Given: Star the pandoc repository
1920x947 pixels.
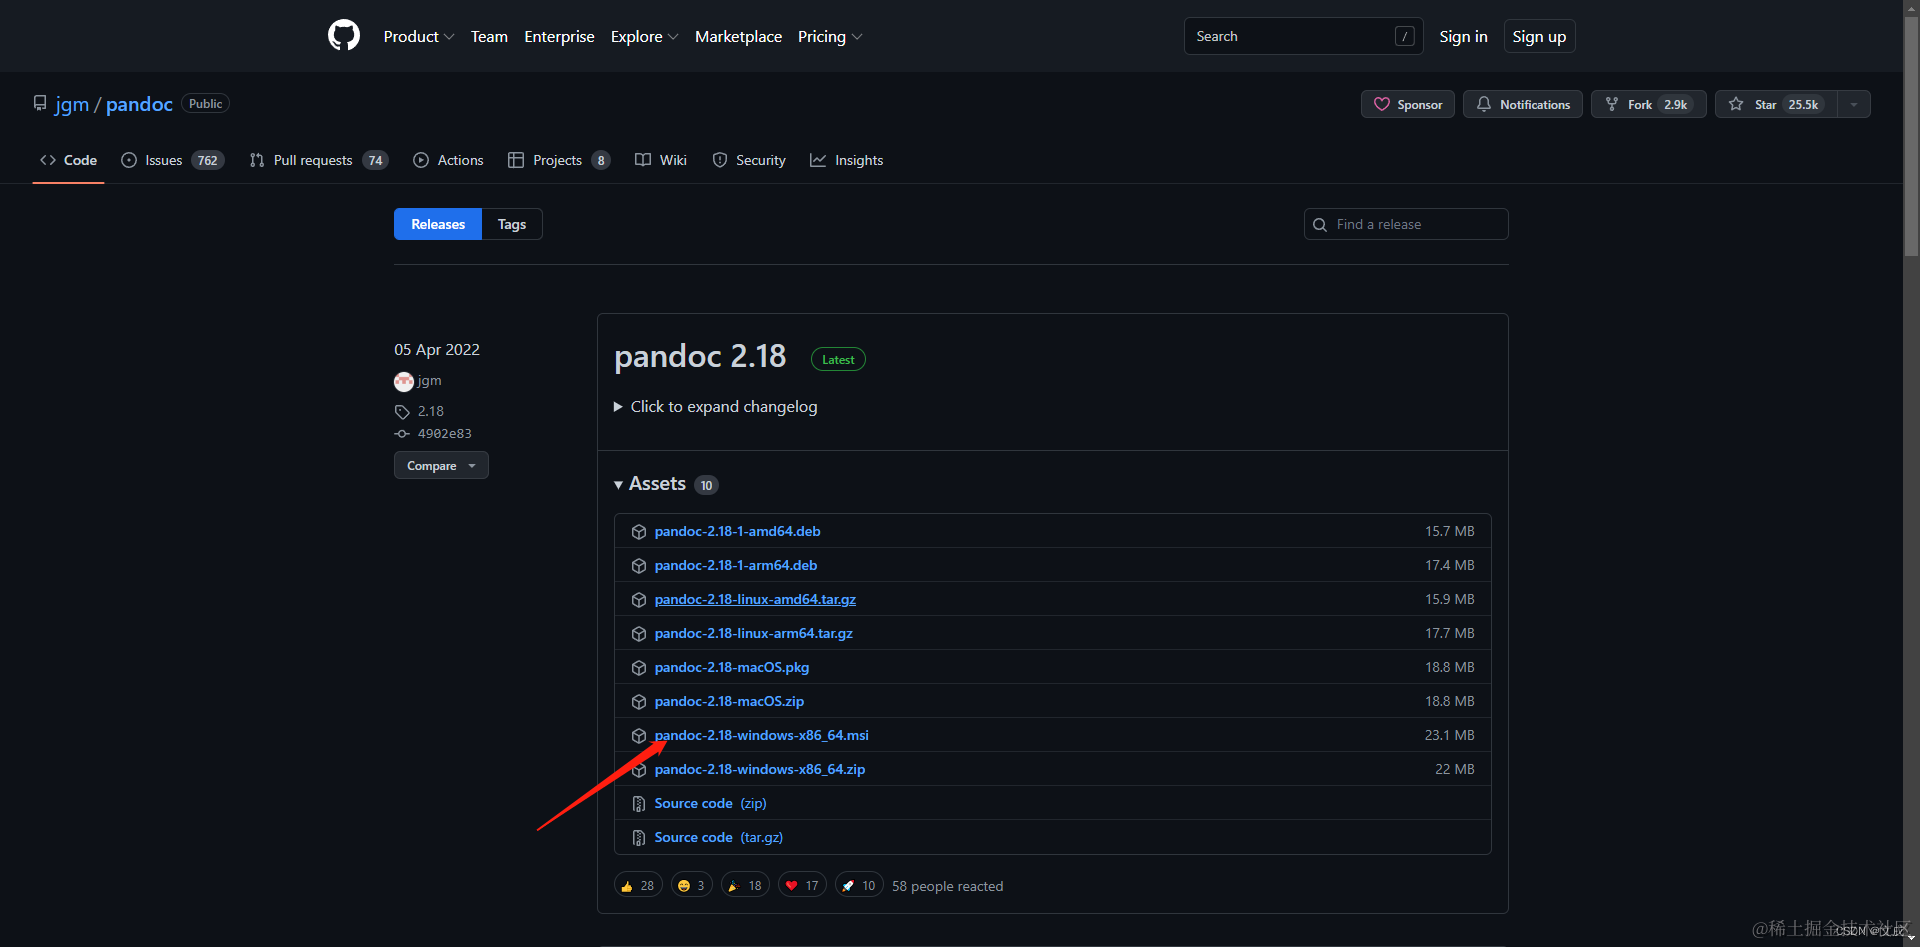Looking at the screenshot, I should (1776, 104).
